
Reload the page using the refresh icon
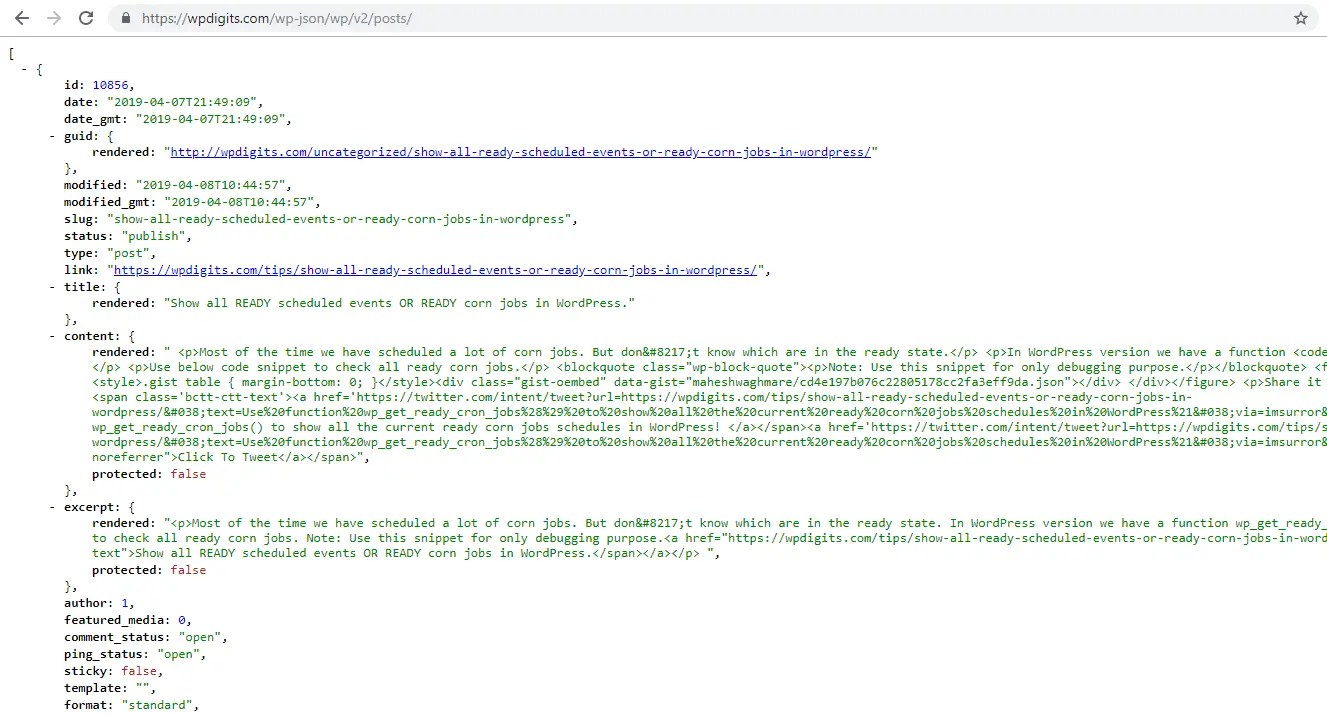[86, 17]
